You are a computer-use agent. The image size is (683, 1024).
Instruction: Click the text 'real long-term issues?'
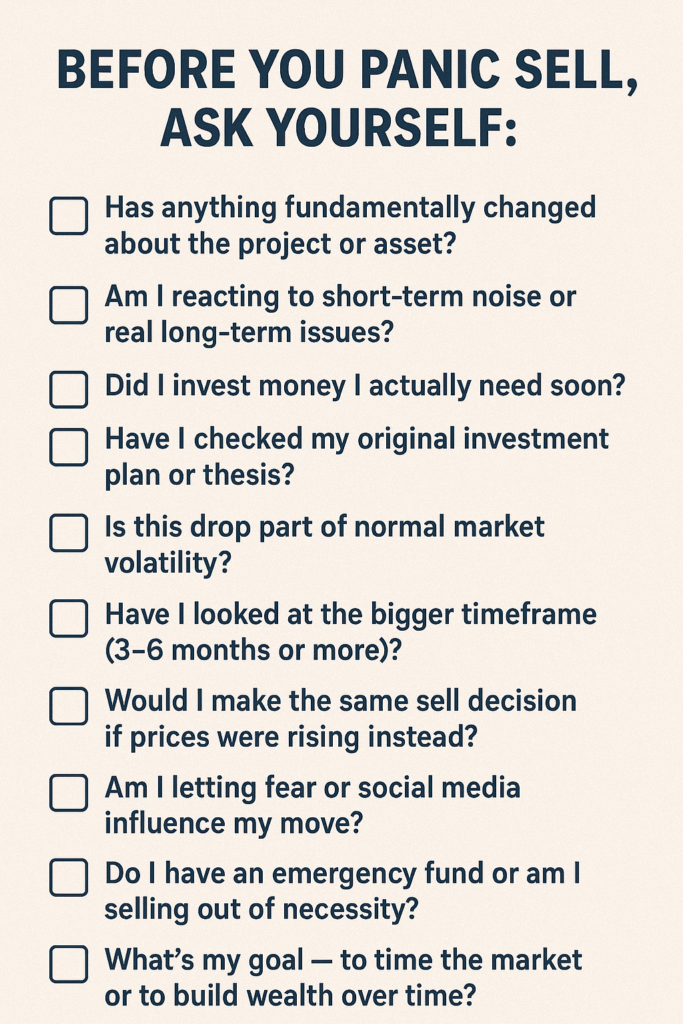tap(249, 332)
